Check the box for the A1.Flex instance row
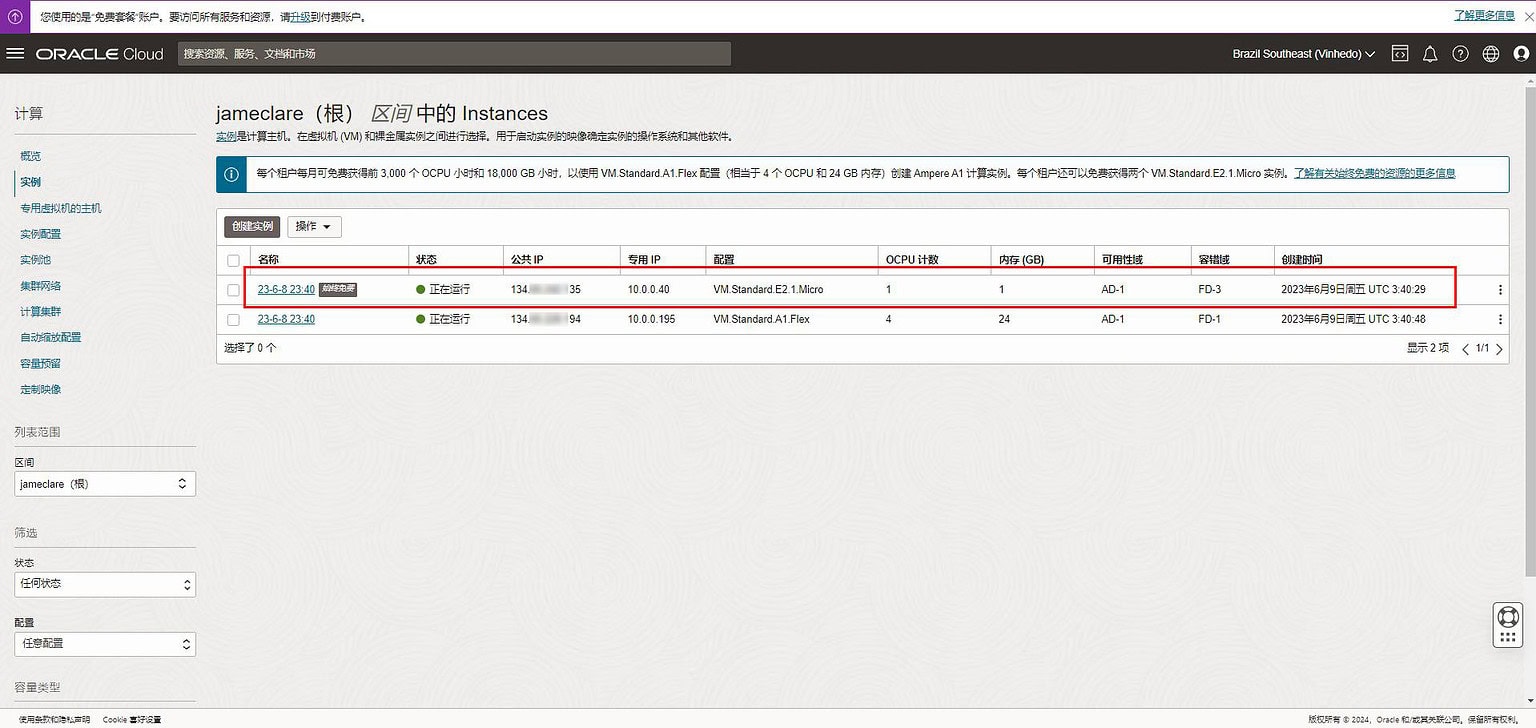The height and width of the screenshot is (728, 1536). click(x=233, y=319)
